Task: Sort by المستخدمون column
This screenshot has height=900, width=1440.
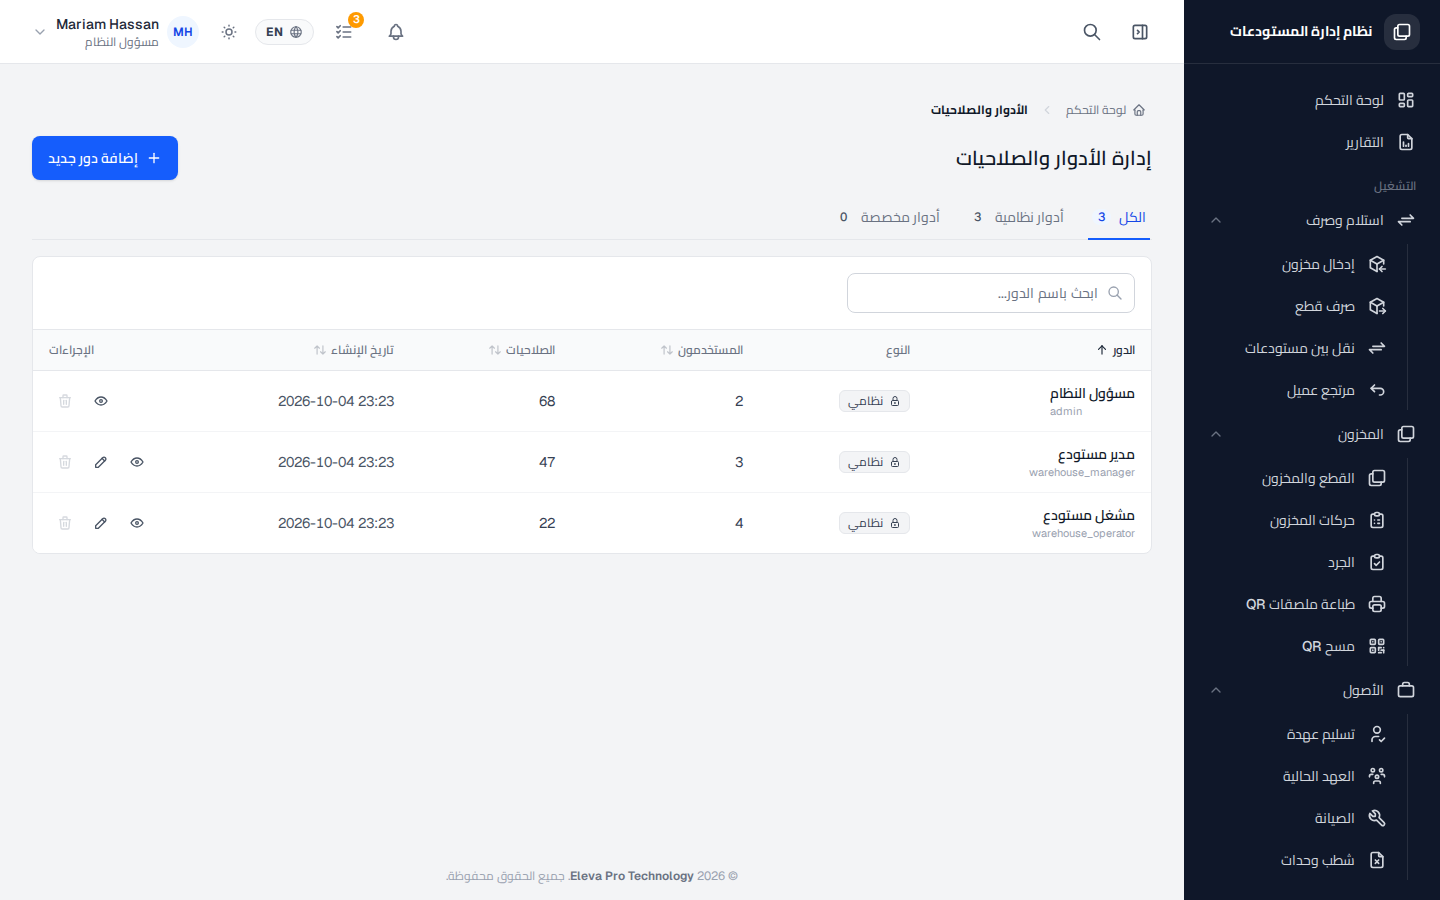Action: [x=702, y=350]
